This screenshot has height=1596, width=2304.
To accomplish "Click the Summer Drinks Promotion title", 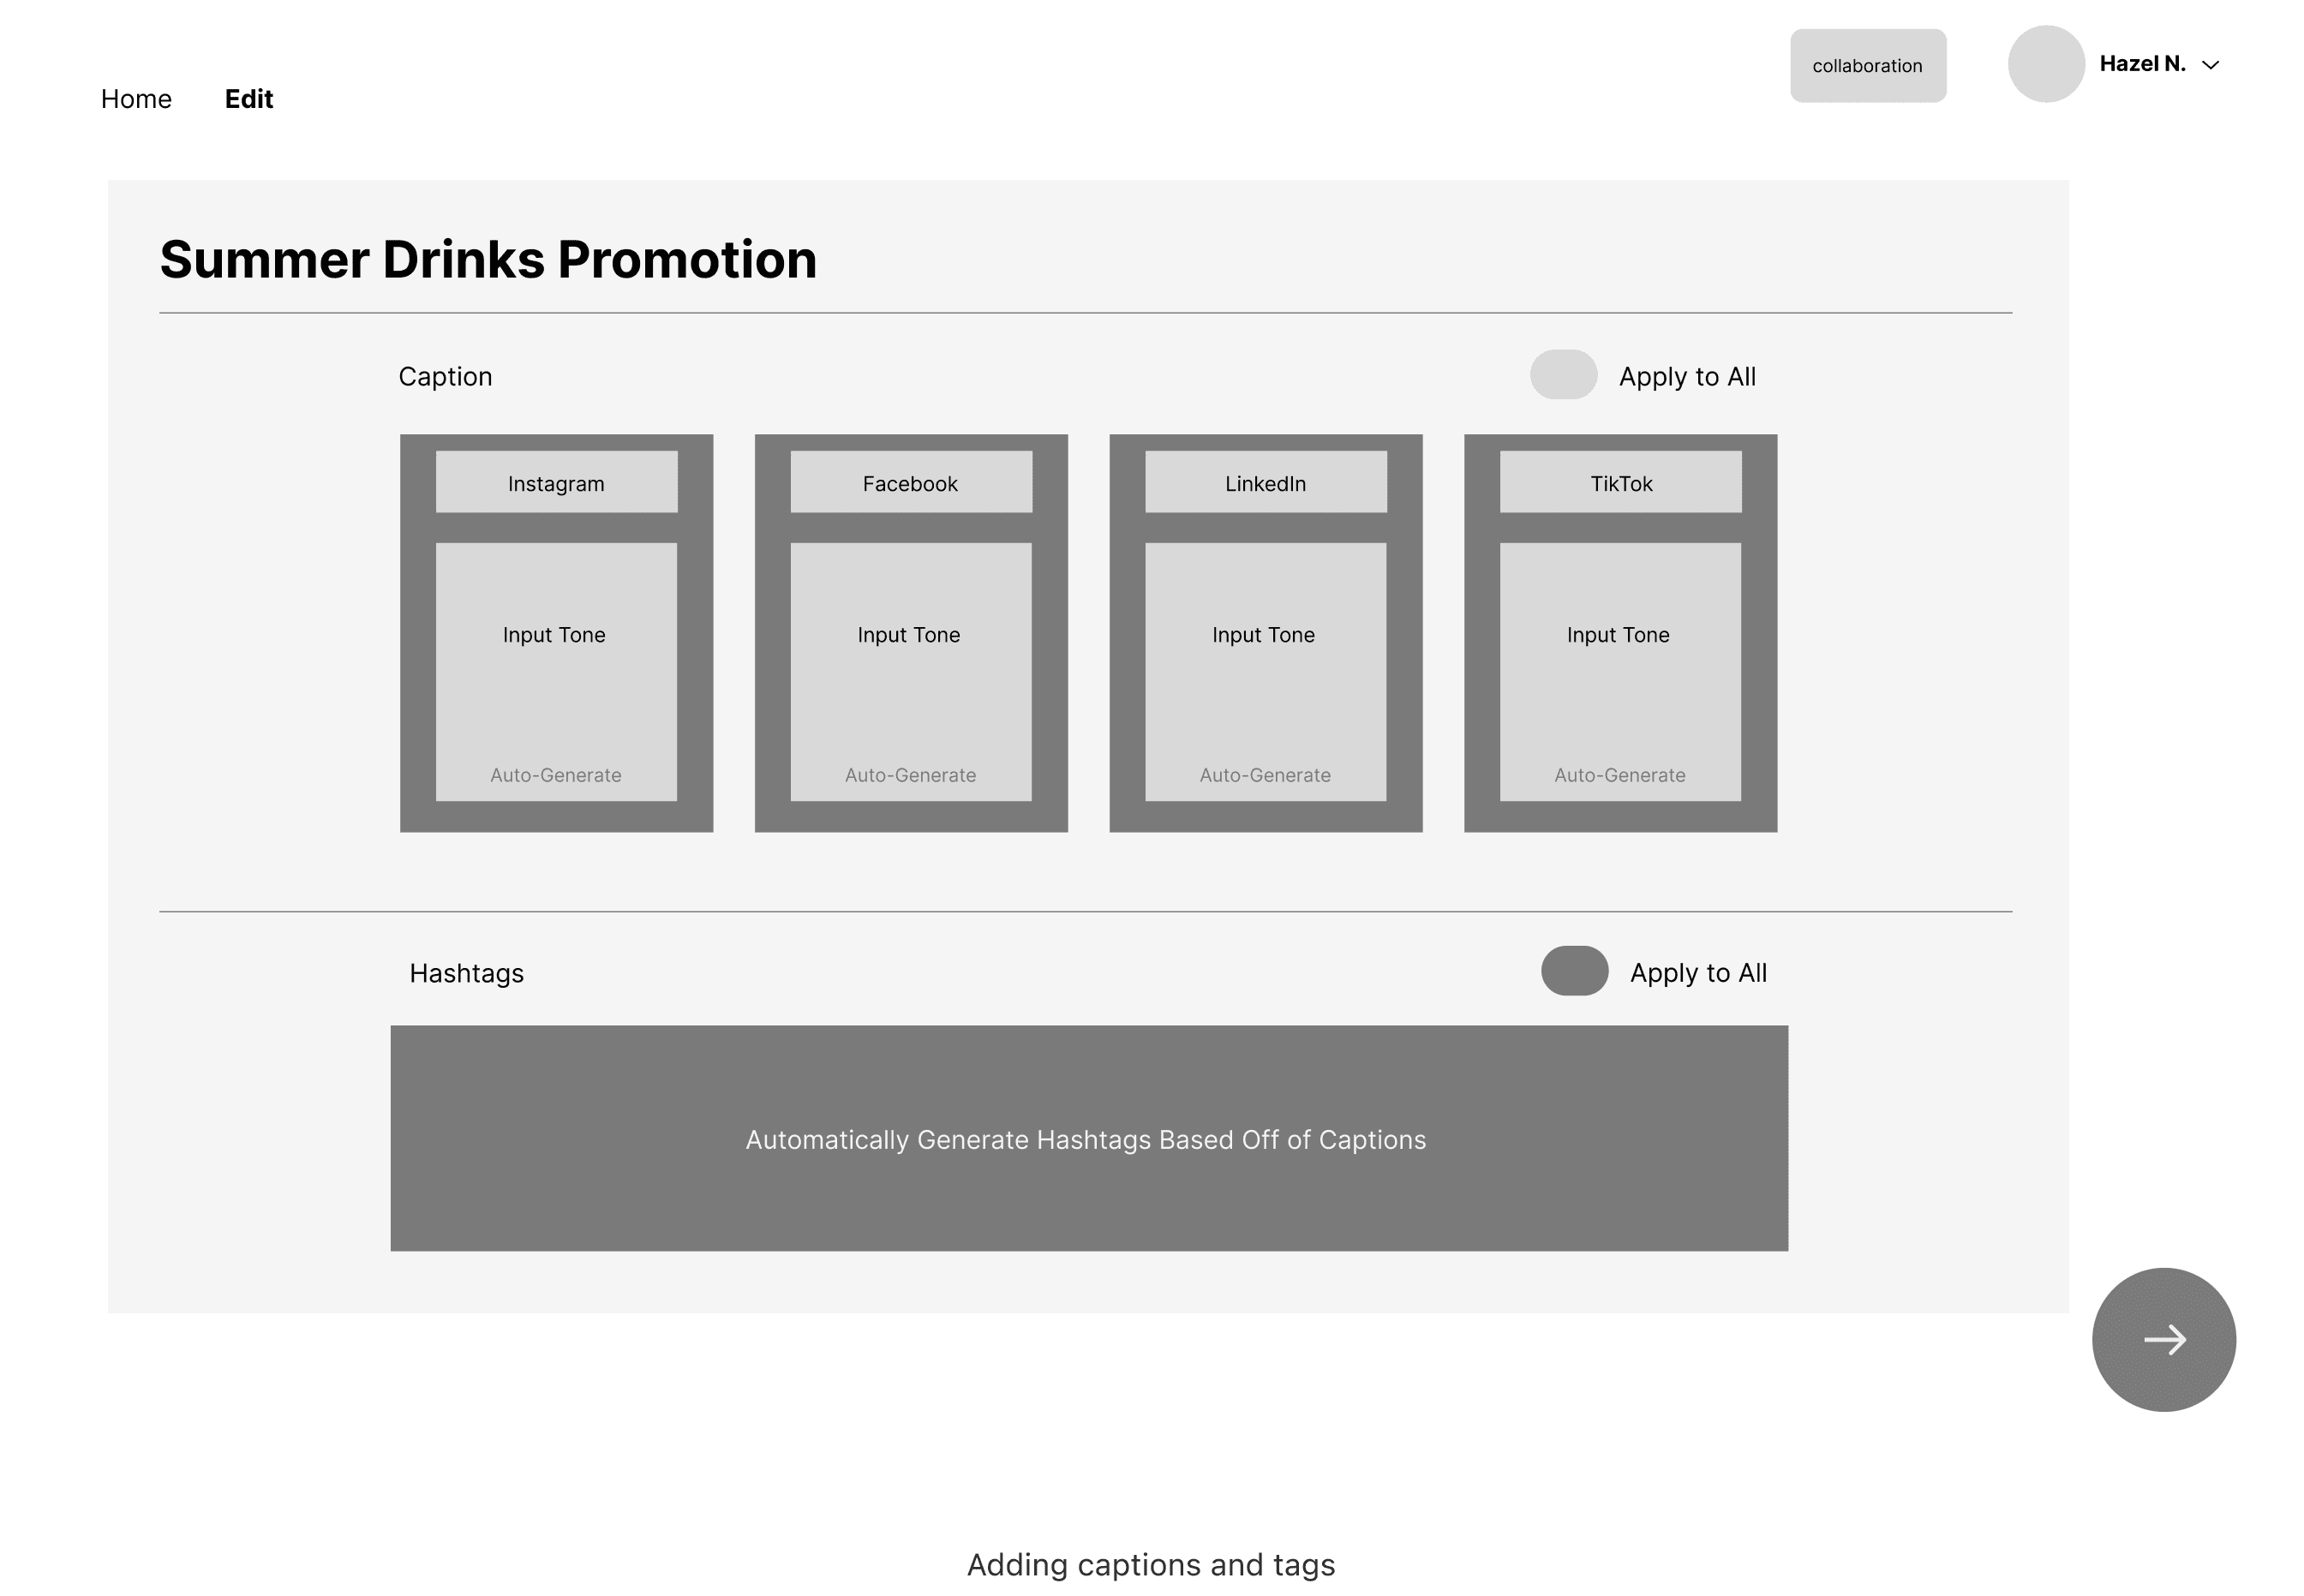I will click(488, 260).
